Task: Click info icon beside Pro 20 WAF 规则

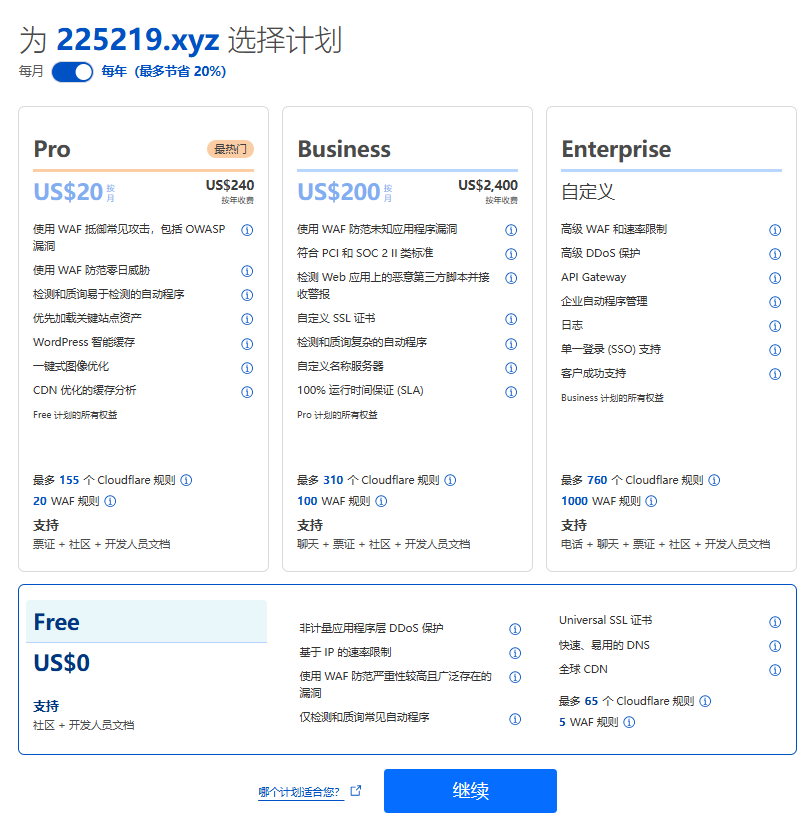Action: coord(111,502)
